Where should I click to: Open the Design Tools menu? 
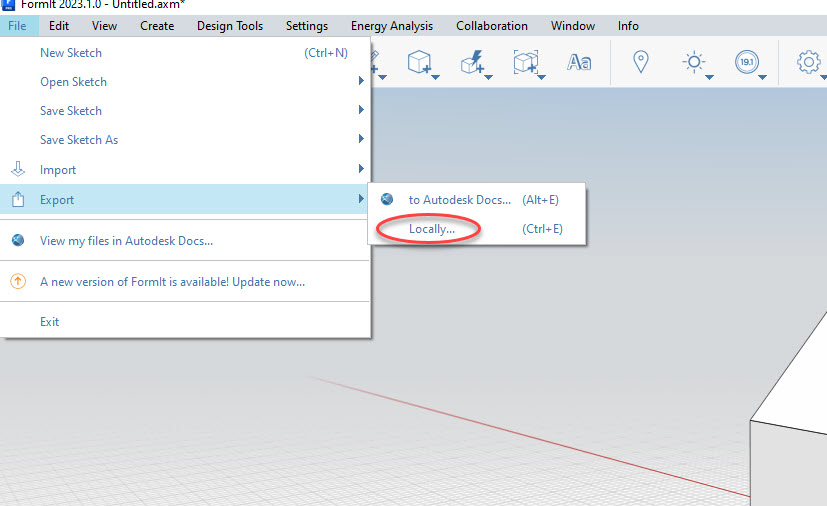(230, 26)
